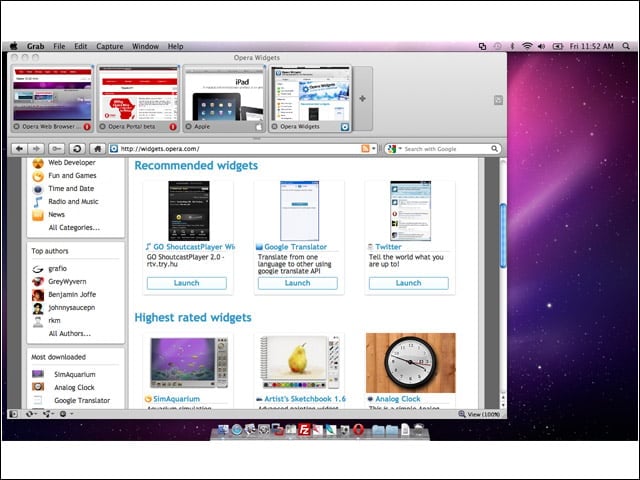Click the Radio and Music note icon

pyautogui.click(x=38, y=202)
